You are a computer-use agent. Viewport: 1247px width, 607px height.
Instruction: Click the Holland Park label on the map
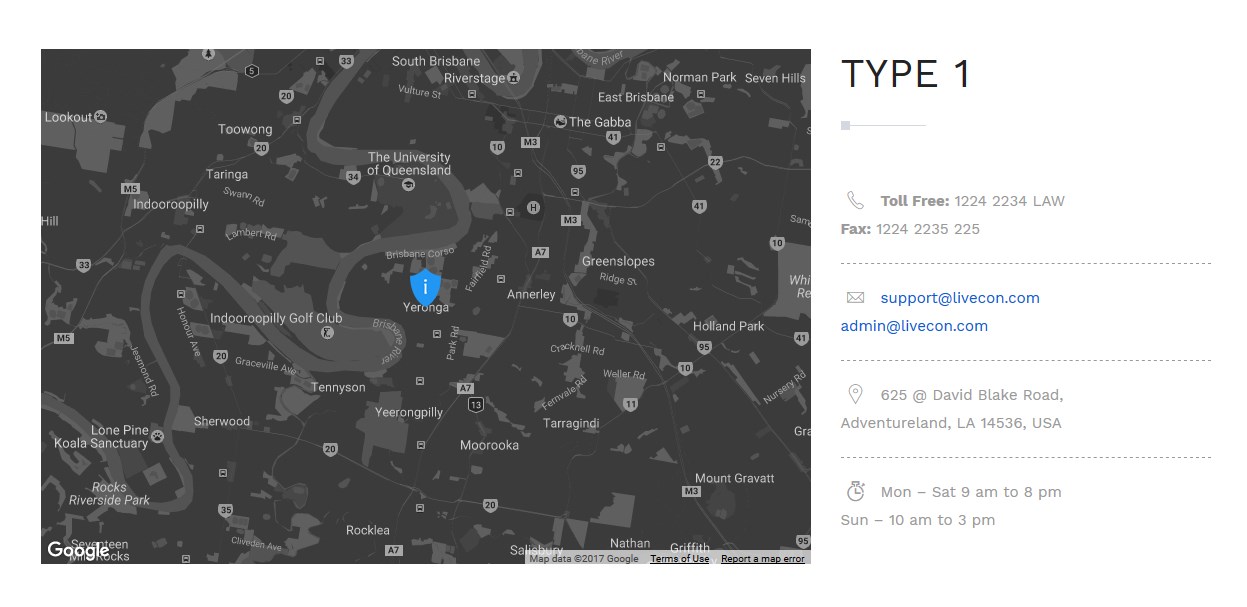[x=728, y=326]
